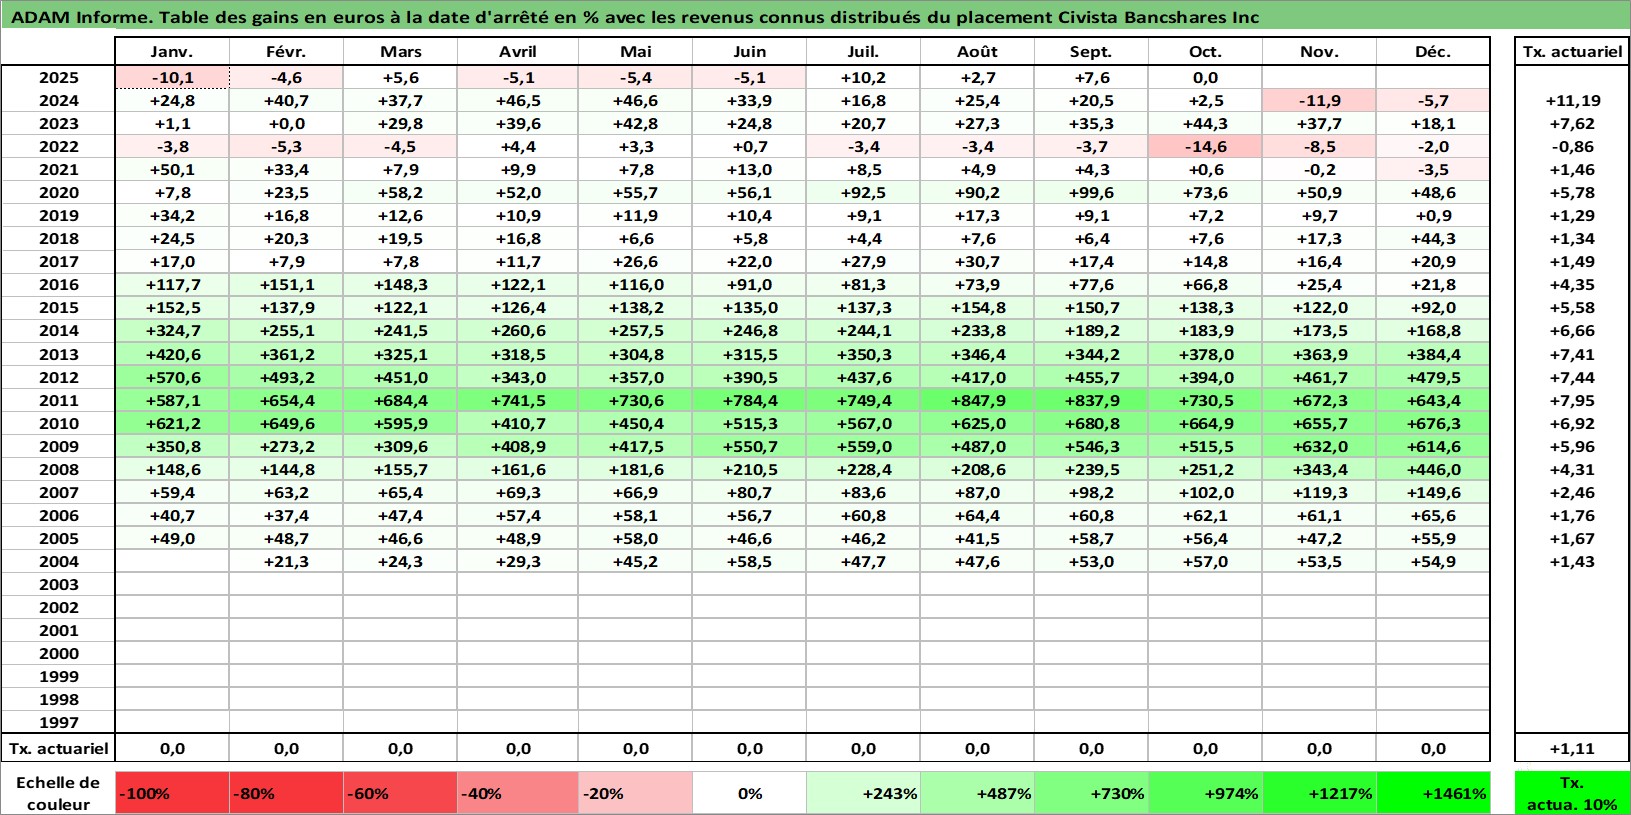Click the Tx. actuariel row label
The width and height of the screenshot is (1631, 815).
59,748
